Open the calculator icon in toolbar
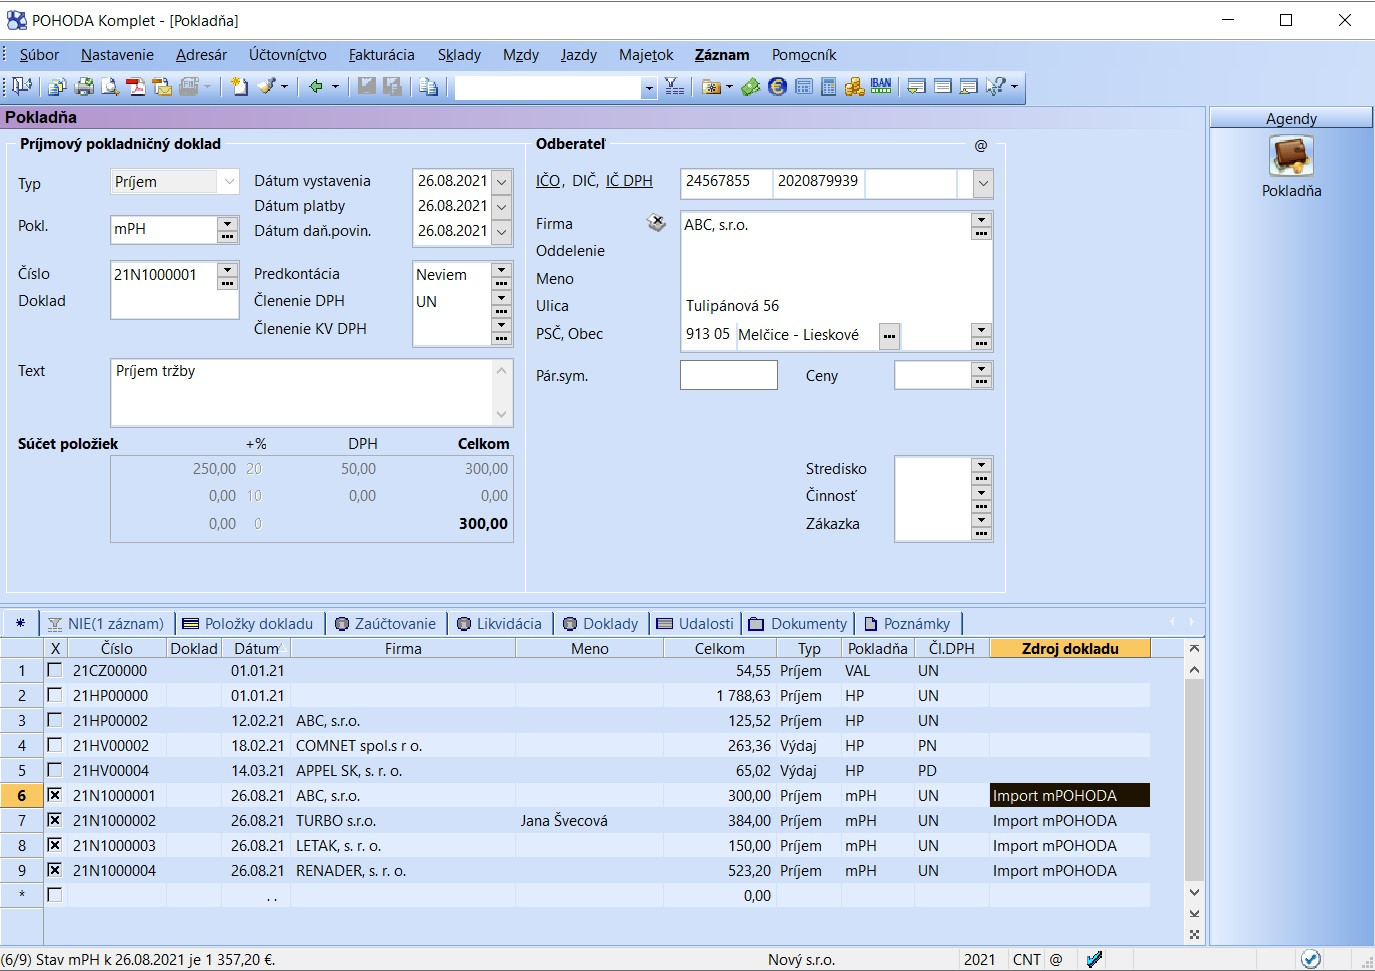 829,87
